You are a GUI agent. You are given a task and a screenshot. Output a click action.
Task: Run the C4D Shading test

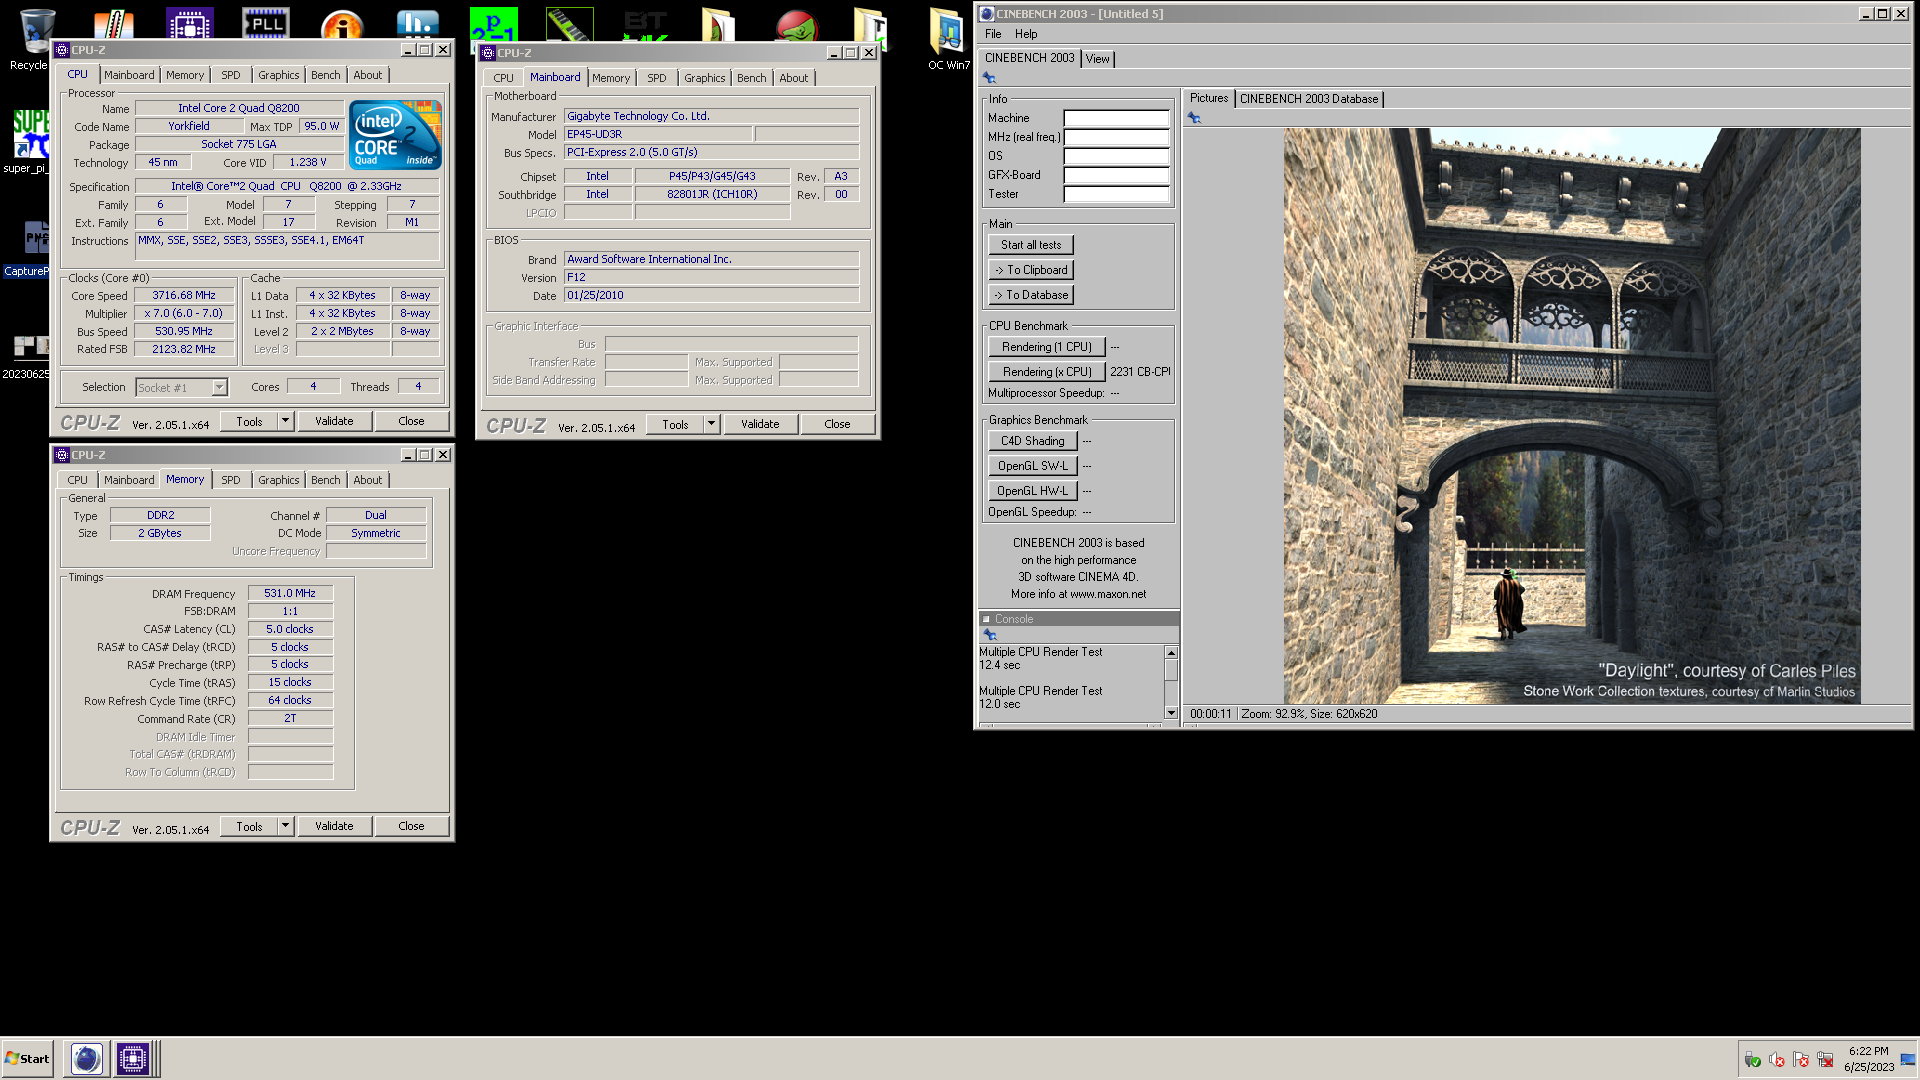pyautogui.click(x=1033, y=441)
